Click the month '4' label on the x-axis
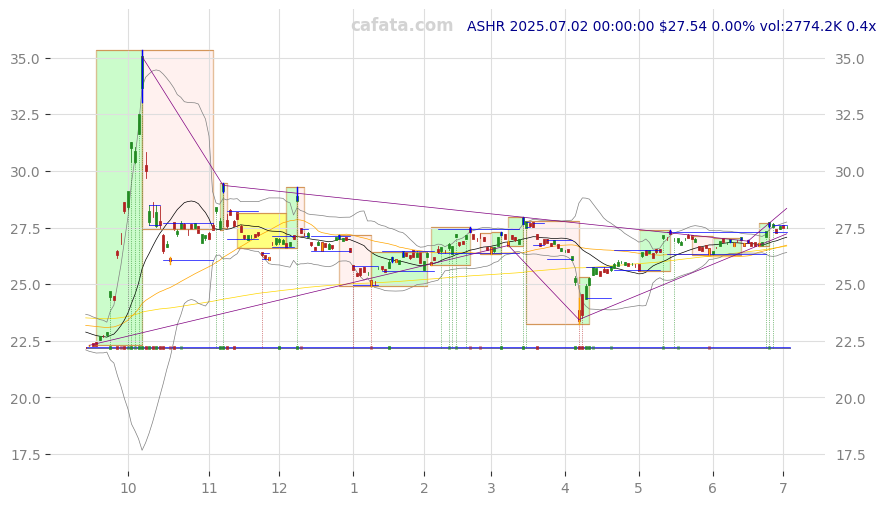886x505 pixels. [565, 488]
